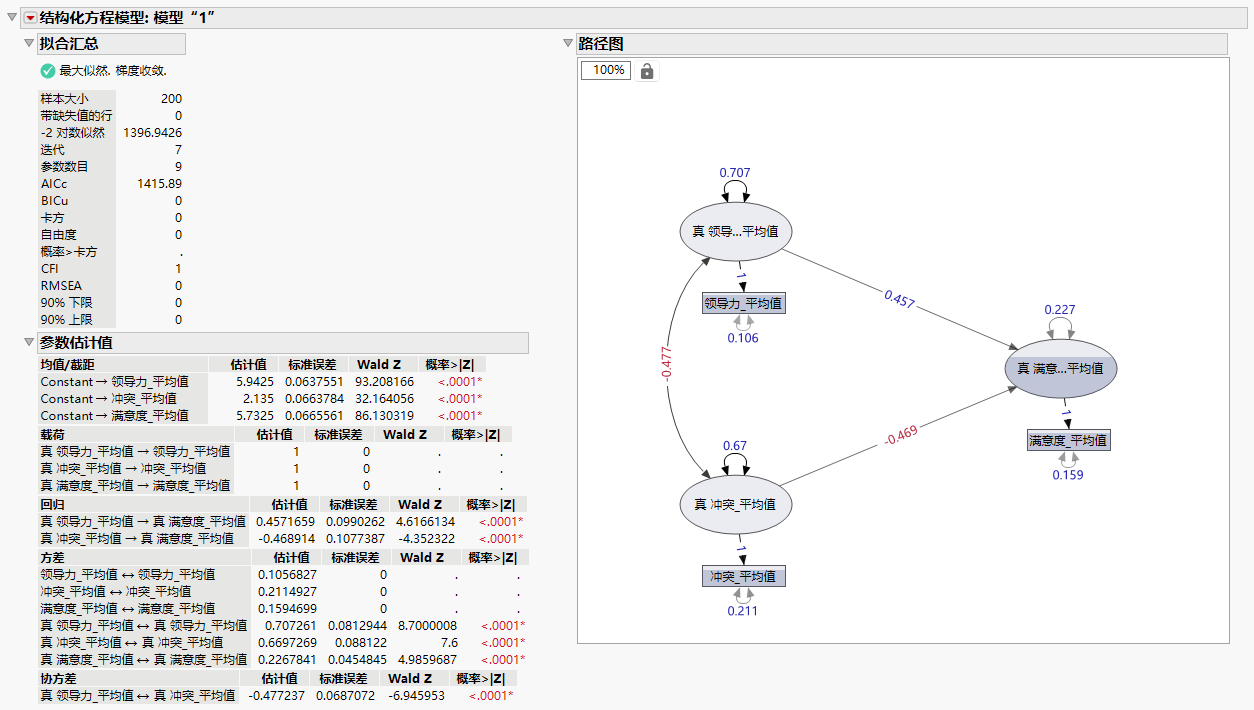The width and height of the screenshot is (1254, 710).
Task: Click the 样本大小 value 200
Action: 171,98
